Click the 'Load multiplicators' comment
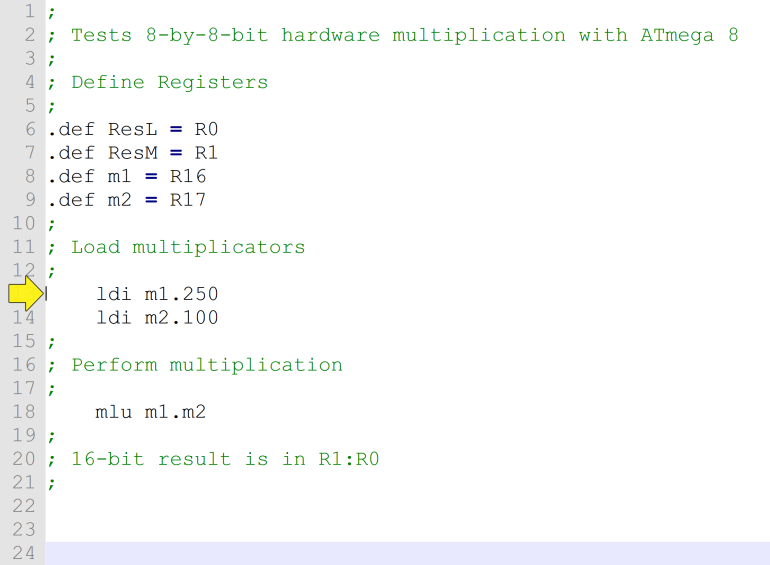The width and height of the screenshot is (770, 565). (188, 247)
